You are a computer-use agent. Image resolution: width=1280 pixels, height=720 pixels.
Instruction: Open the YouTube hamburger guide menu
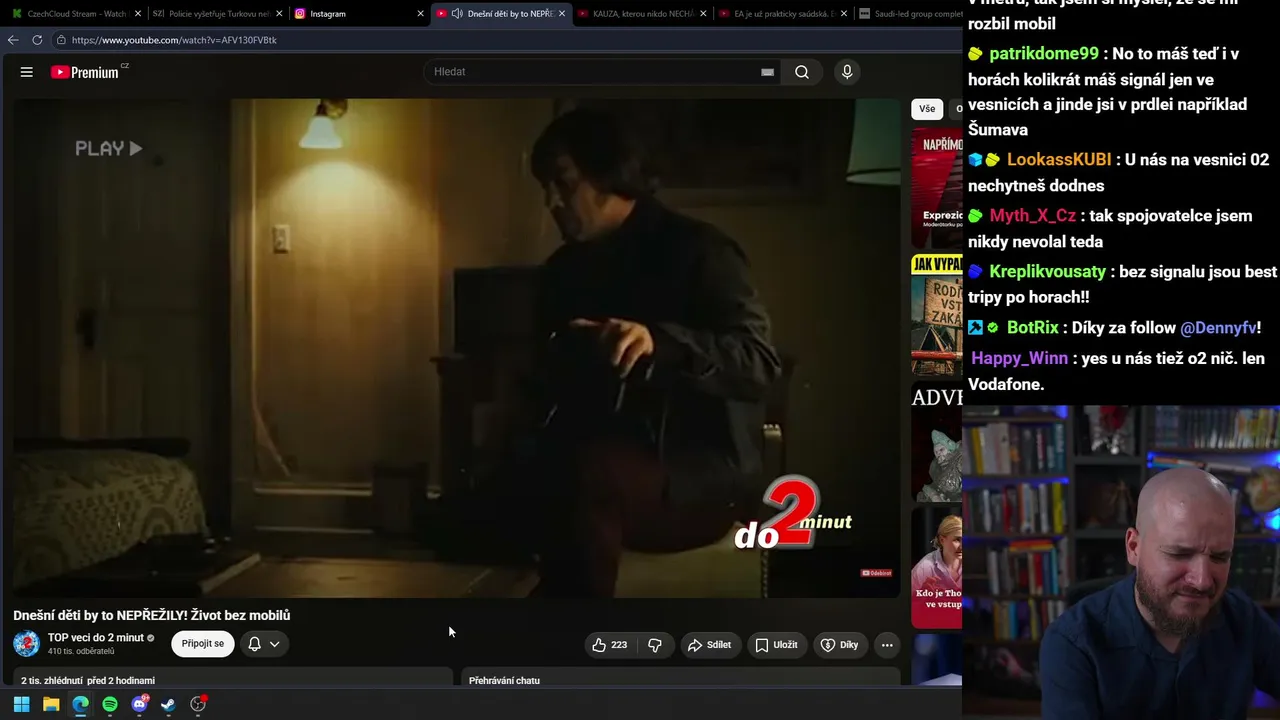click(27, 72)
